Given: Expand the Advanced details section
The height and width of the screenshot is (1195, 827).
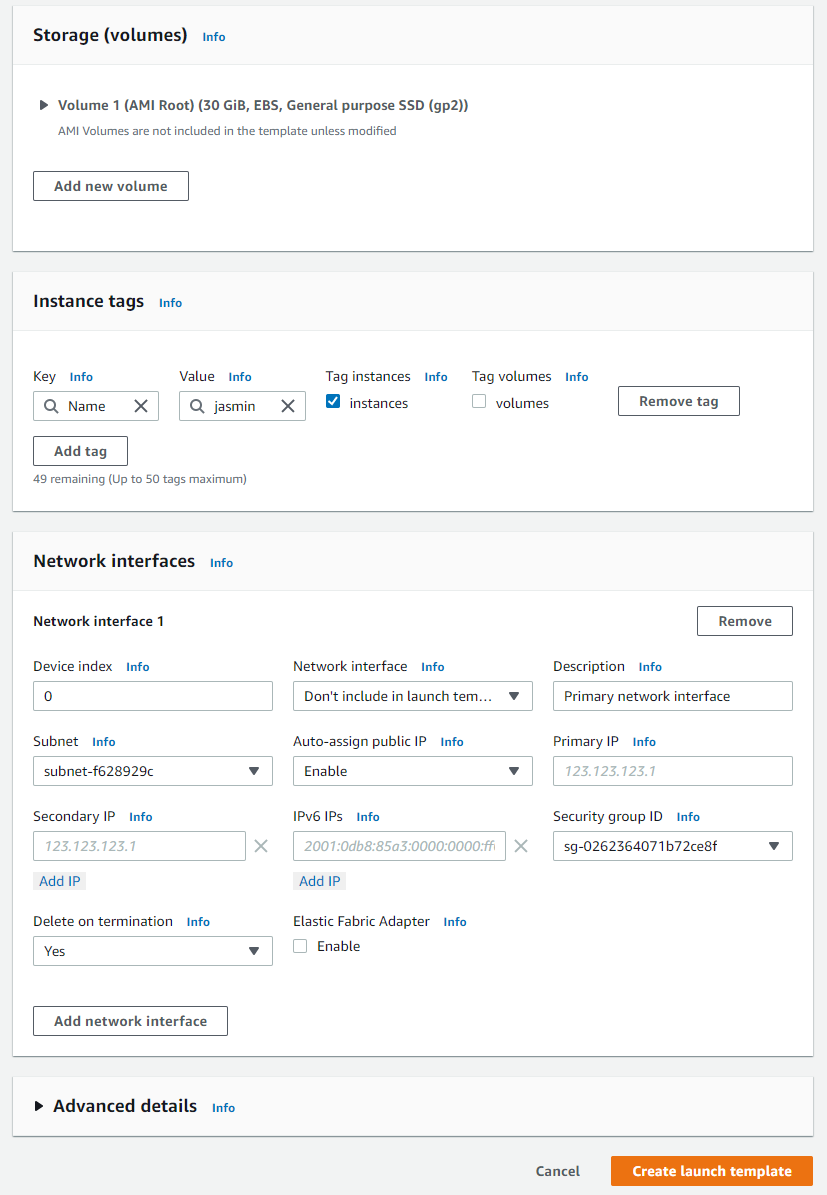Looking at the screenshot, I should [38, 1106].
